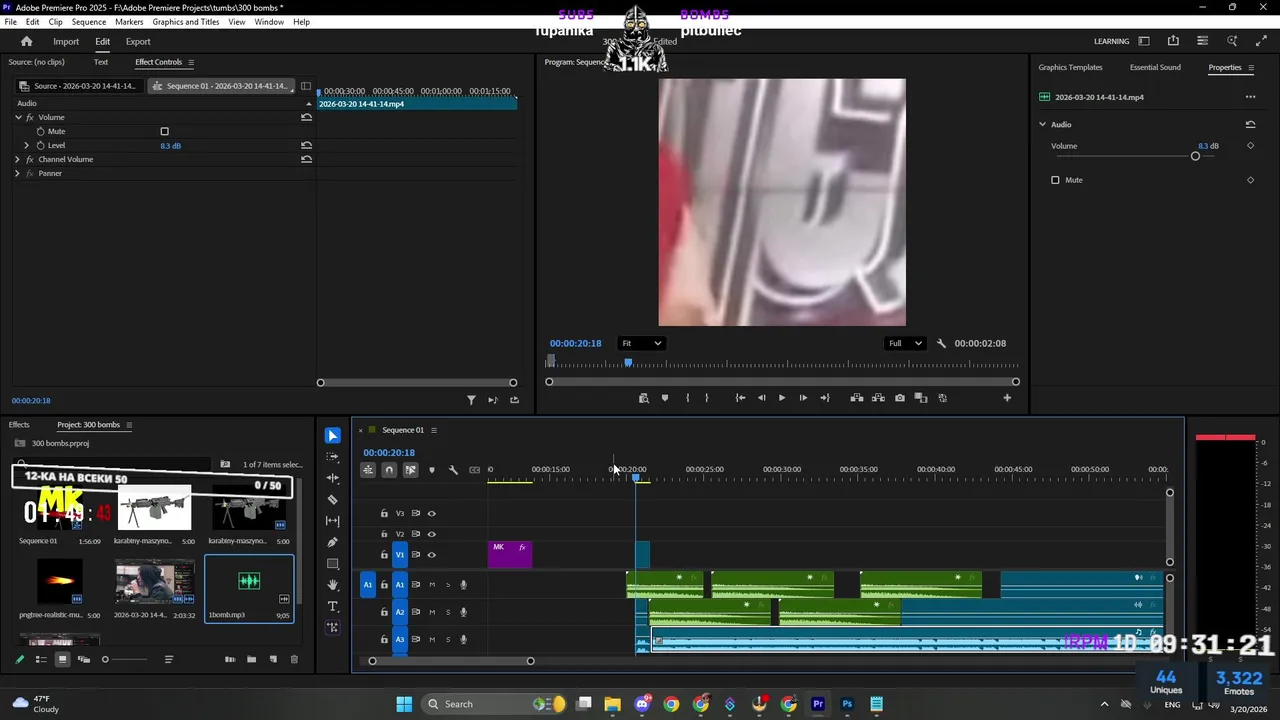This screenshot has height=720, width=1280.
Task: Add marker in the timeline panel
Action: (432, 470)
